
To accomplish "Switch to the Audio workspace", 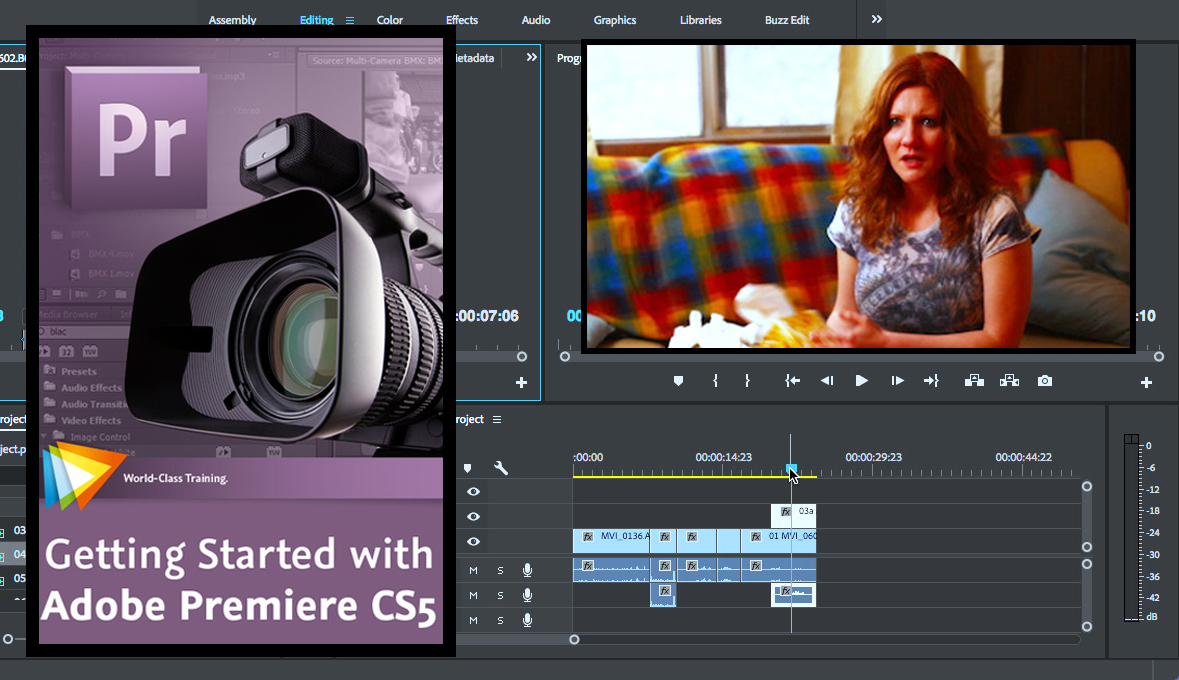I will (536, 20).
